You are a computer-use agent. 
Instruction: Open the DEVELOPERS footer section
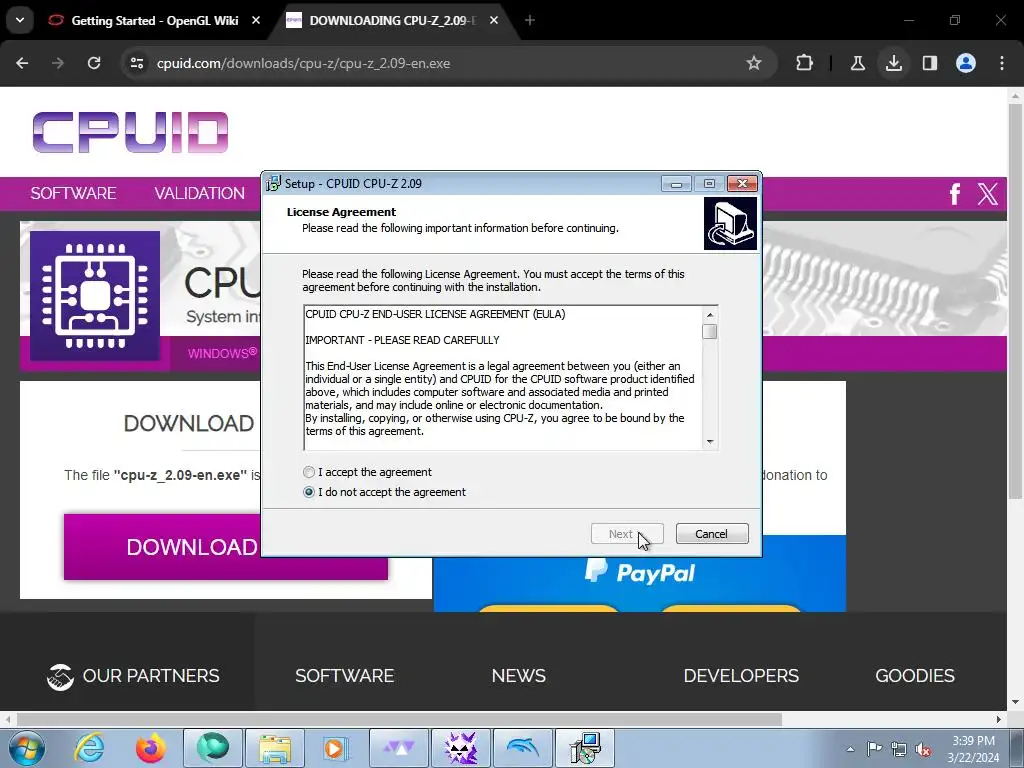coord(741,676)
